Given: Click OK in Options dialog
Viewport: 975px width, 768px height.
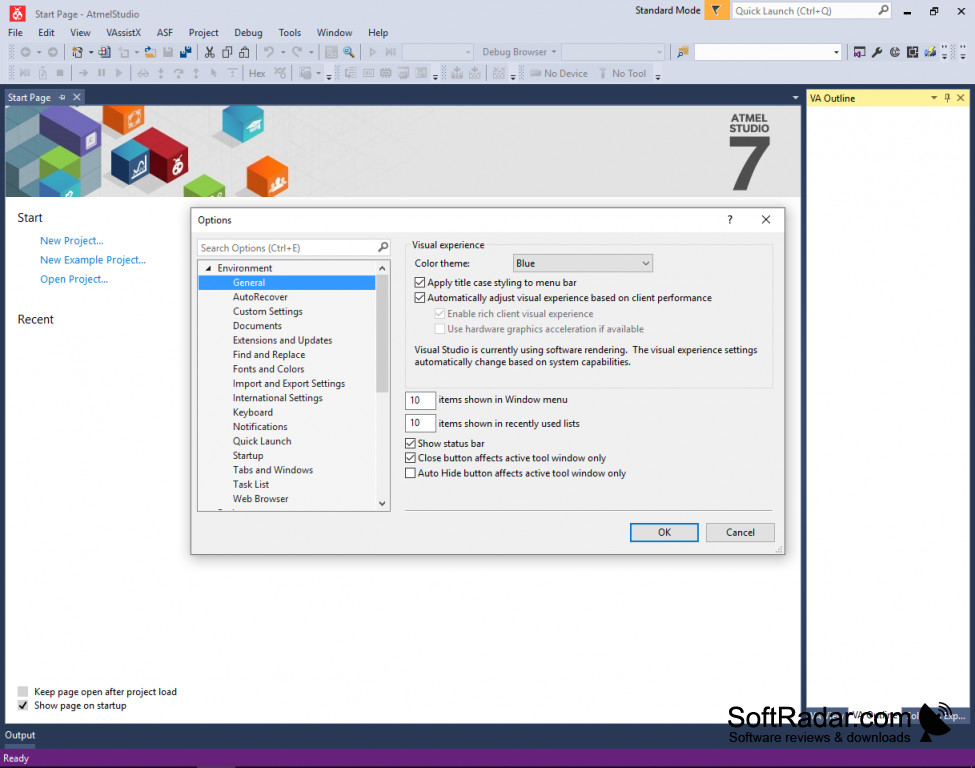Looking at the screenshot, I should (664, 532).
